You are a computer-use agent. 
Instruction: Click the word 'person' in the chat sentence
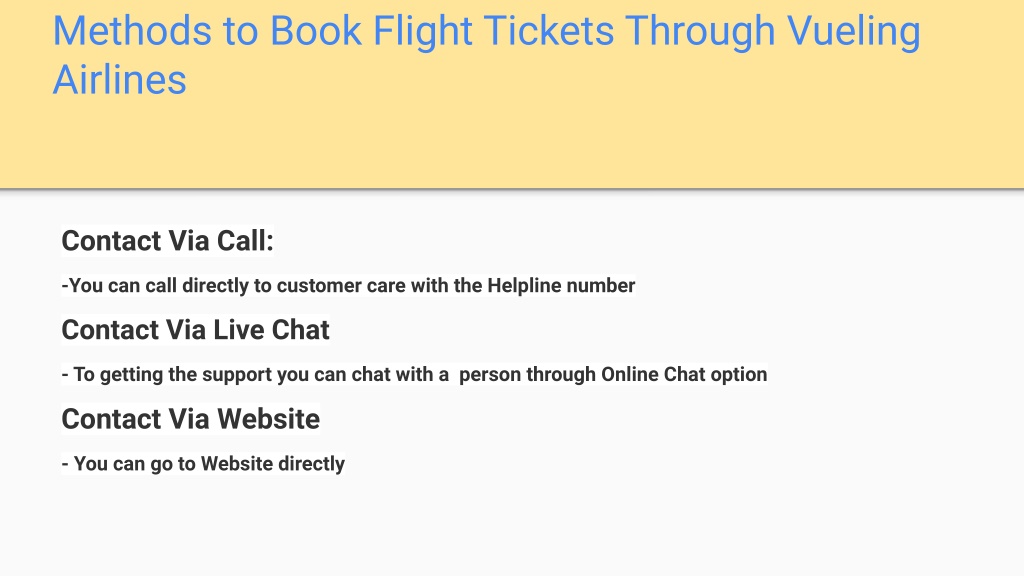(490, 376)
